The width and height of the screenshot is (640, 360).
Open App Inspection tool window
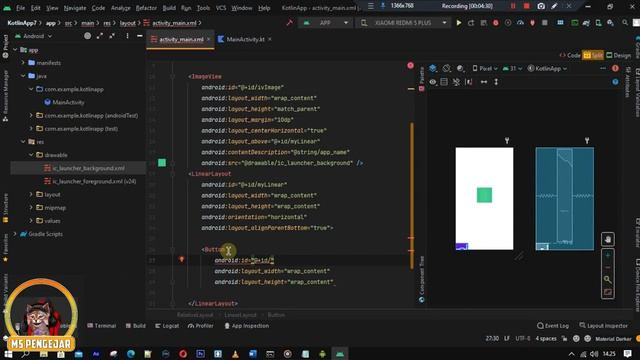click(x=247, y=326)
